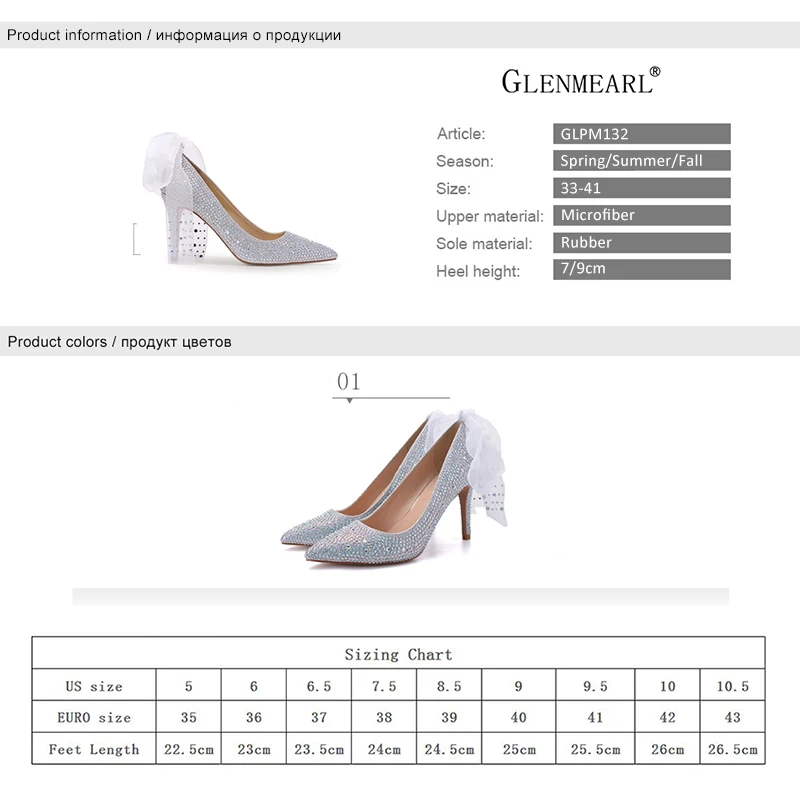800x800 pixels.
Task: Click feet length cell 23cm
Action: [x=254, y=749]
